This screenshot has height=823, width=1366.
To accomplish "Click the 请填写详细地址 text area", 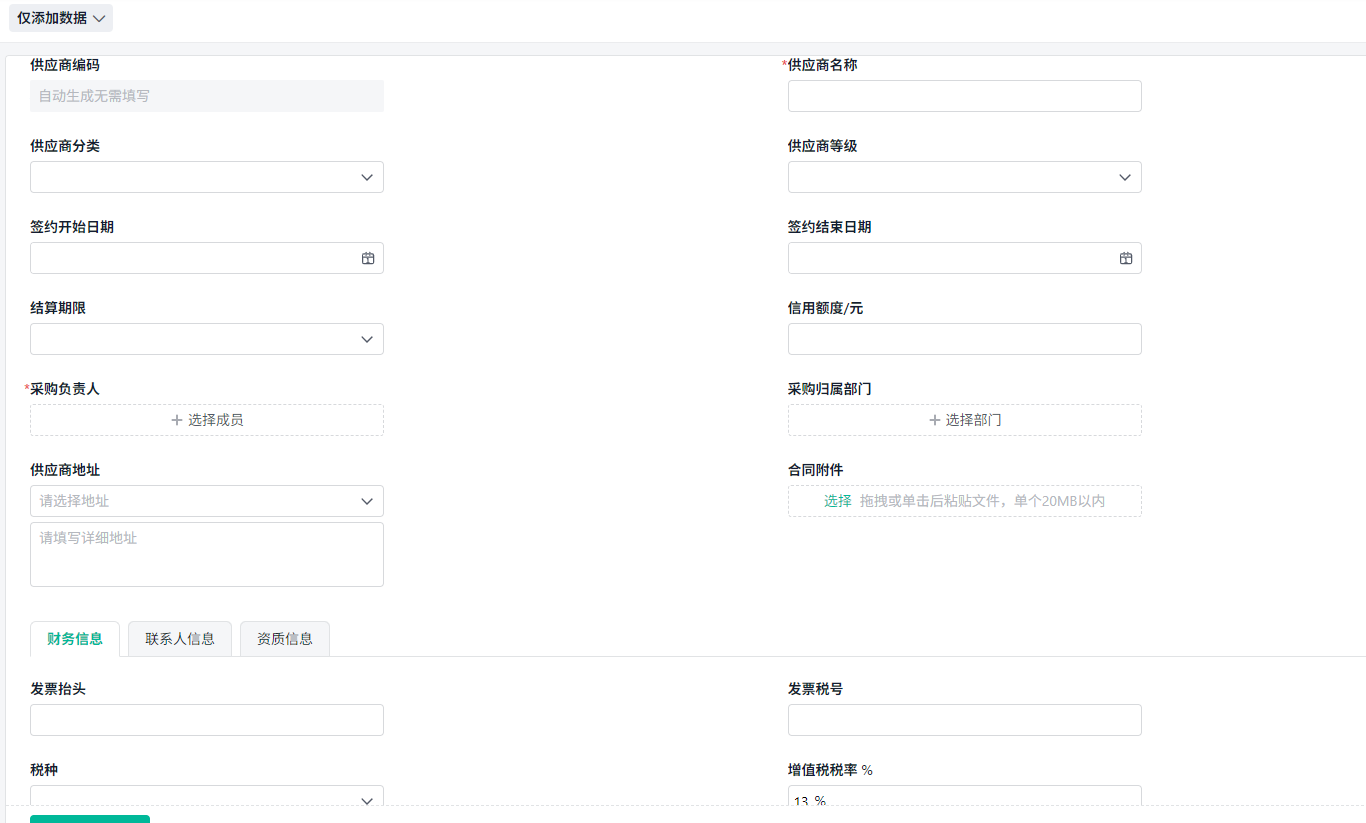I will [x=207, y=554].
